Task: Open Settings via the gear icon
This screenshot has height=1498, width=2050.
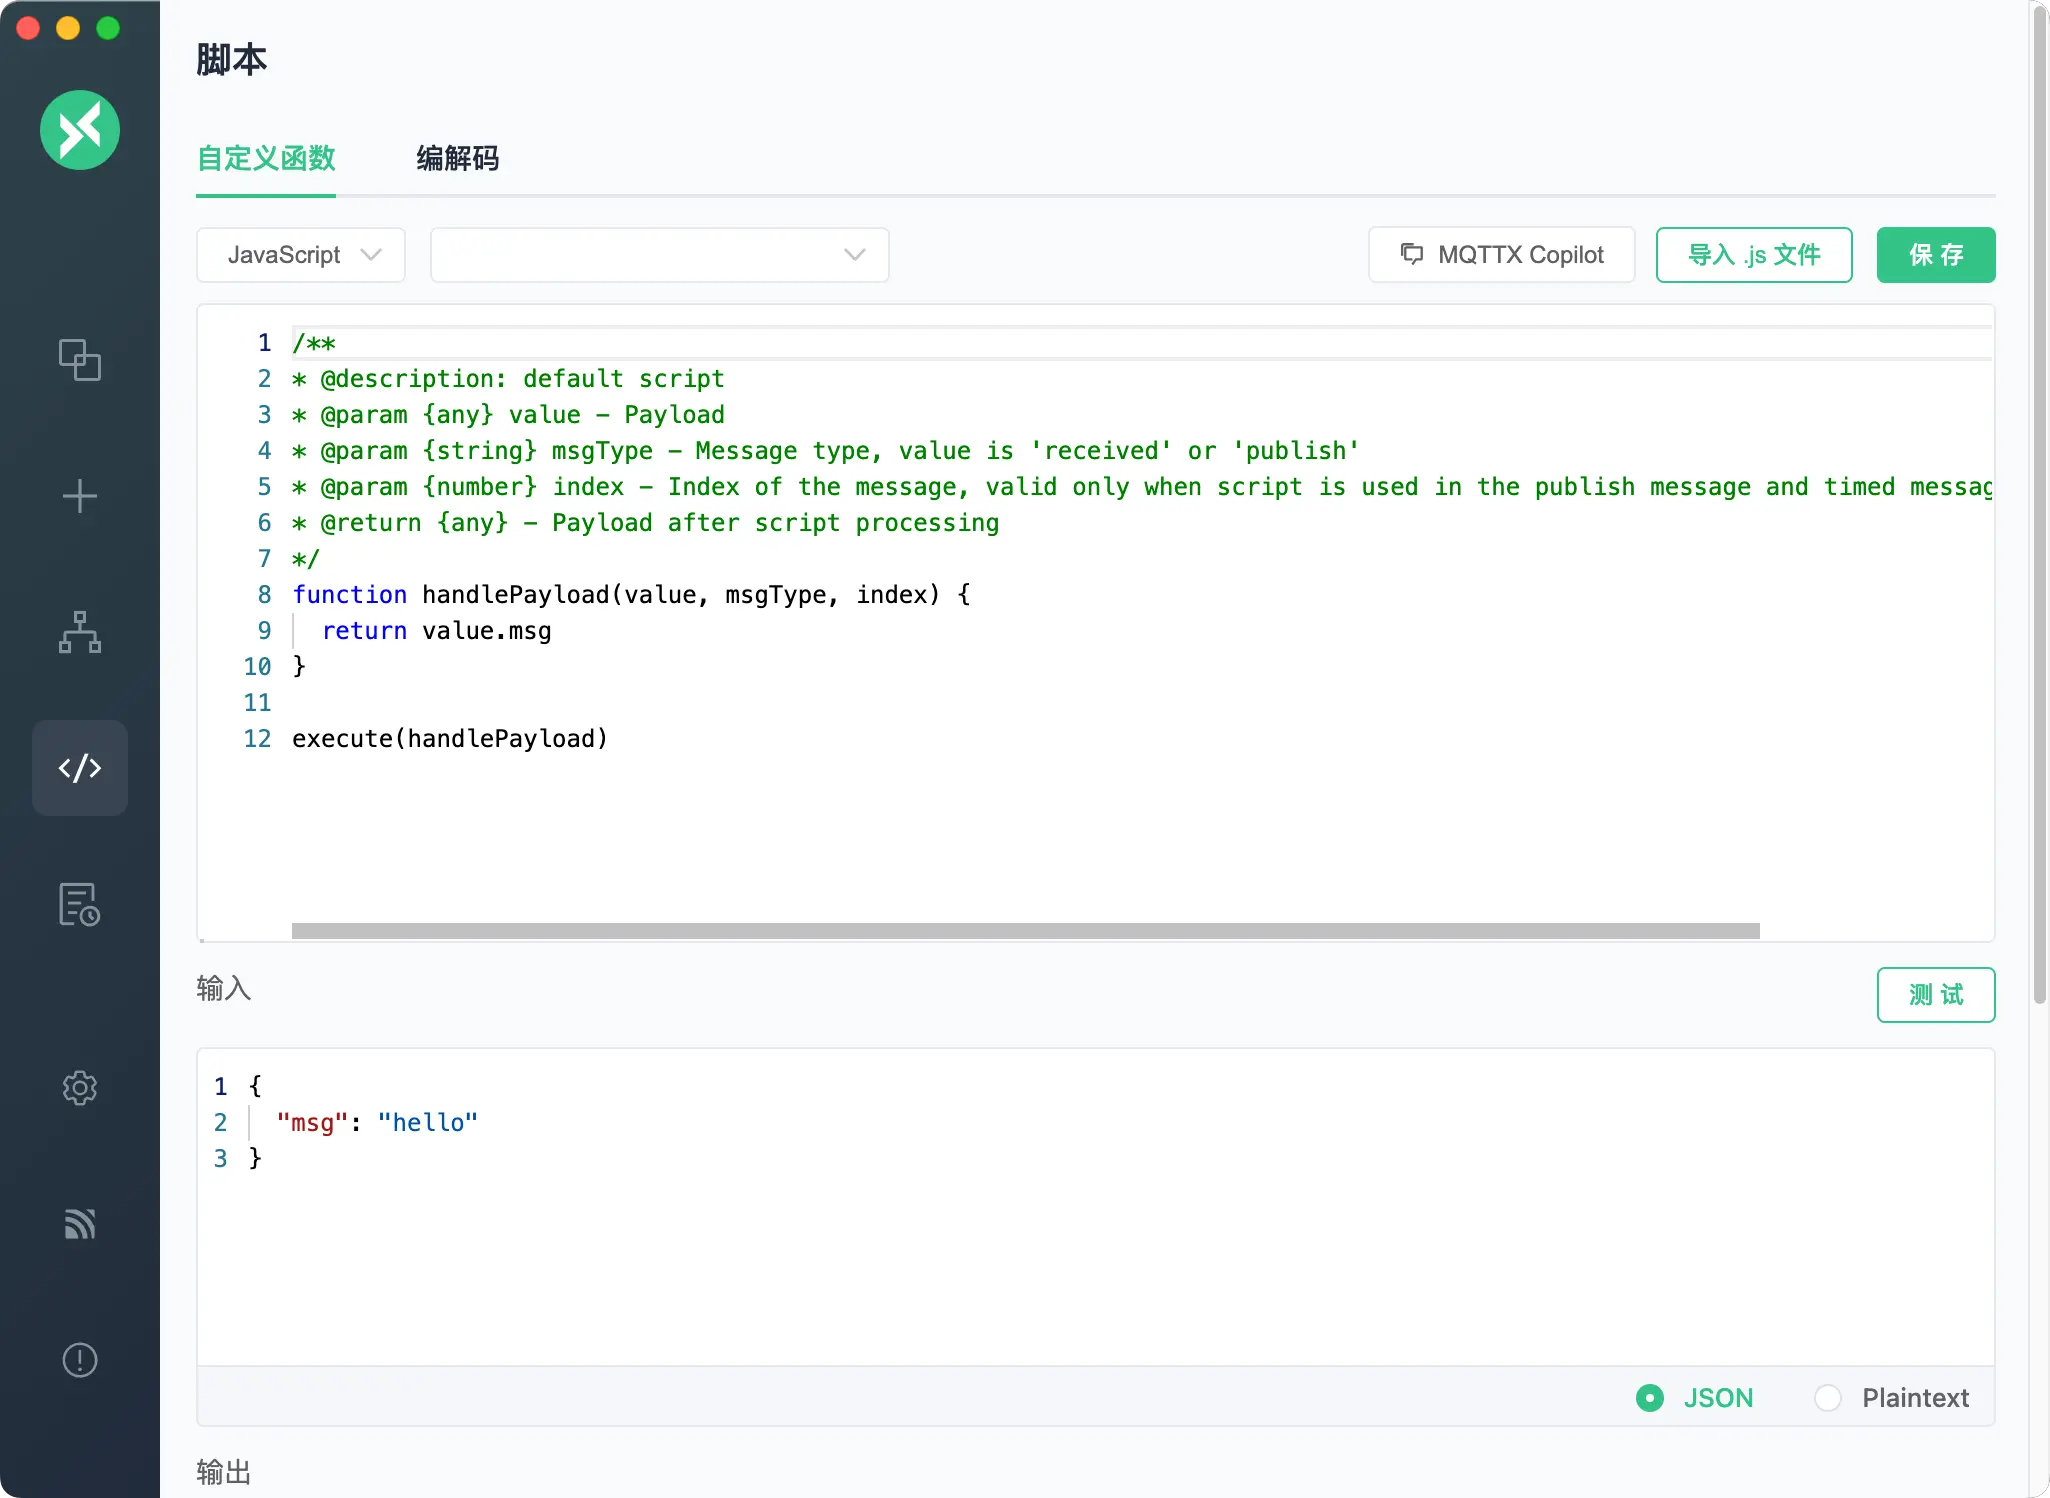Action: tap(79, 1089)
